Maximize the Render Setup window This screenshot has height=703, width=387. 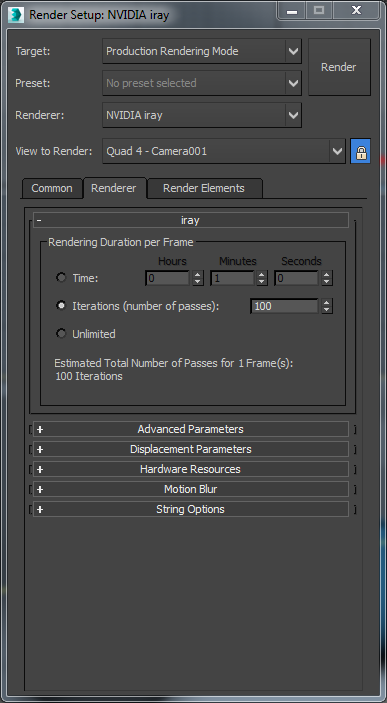(319, 10)
